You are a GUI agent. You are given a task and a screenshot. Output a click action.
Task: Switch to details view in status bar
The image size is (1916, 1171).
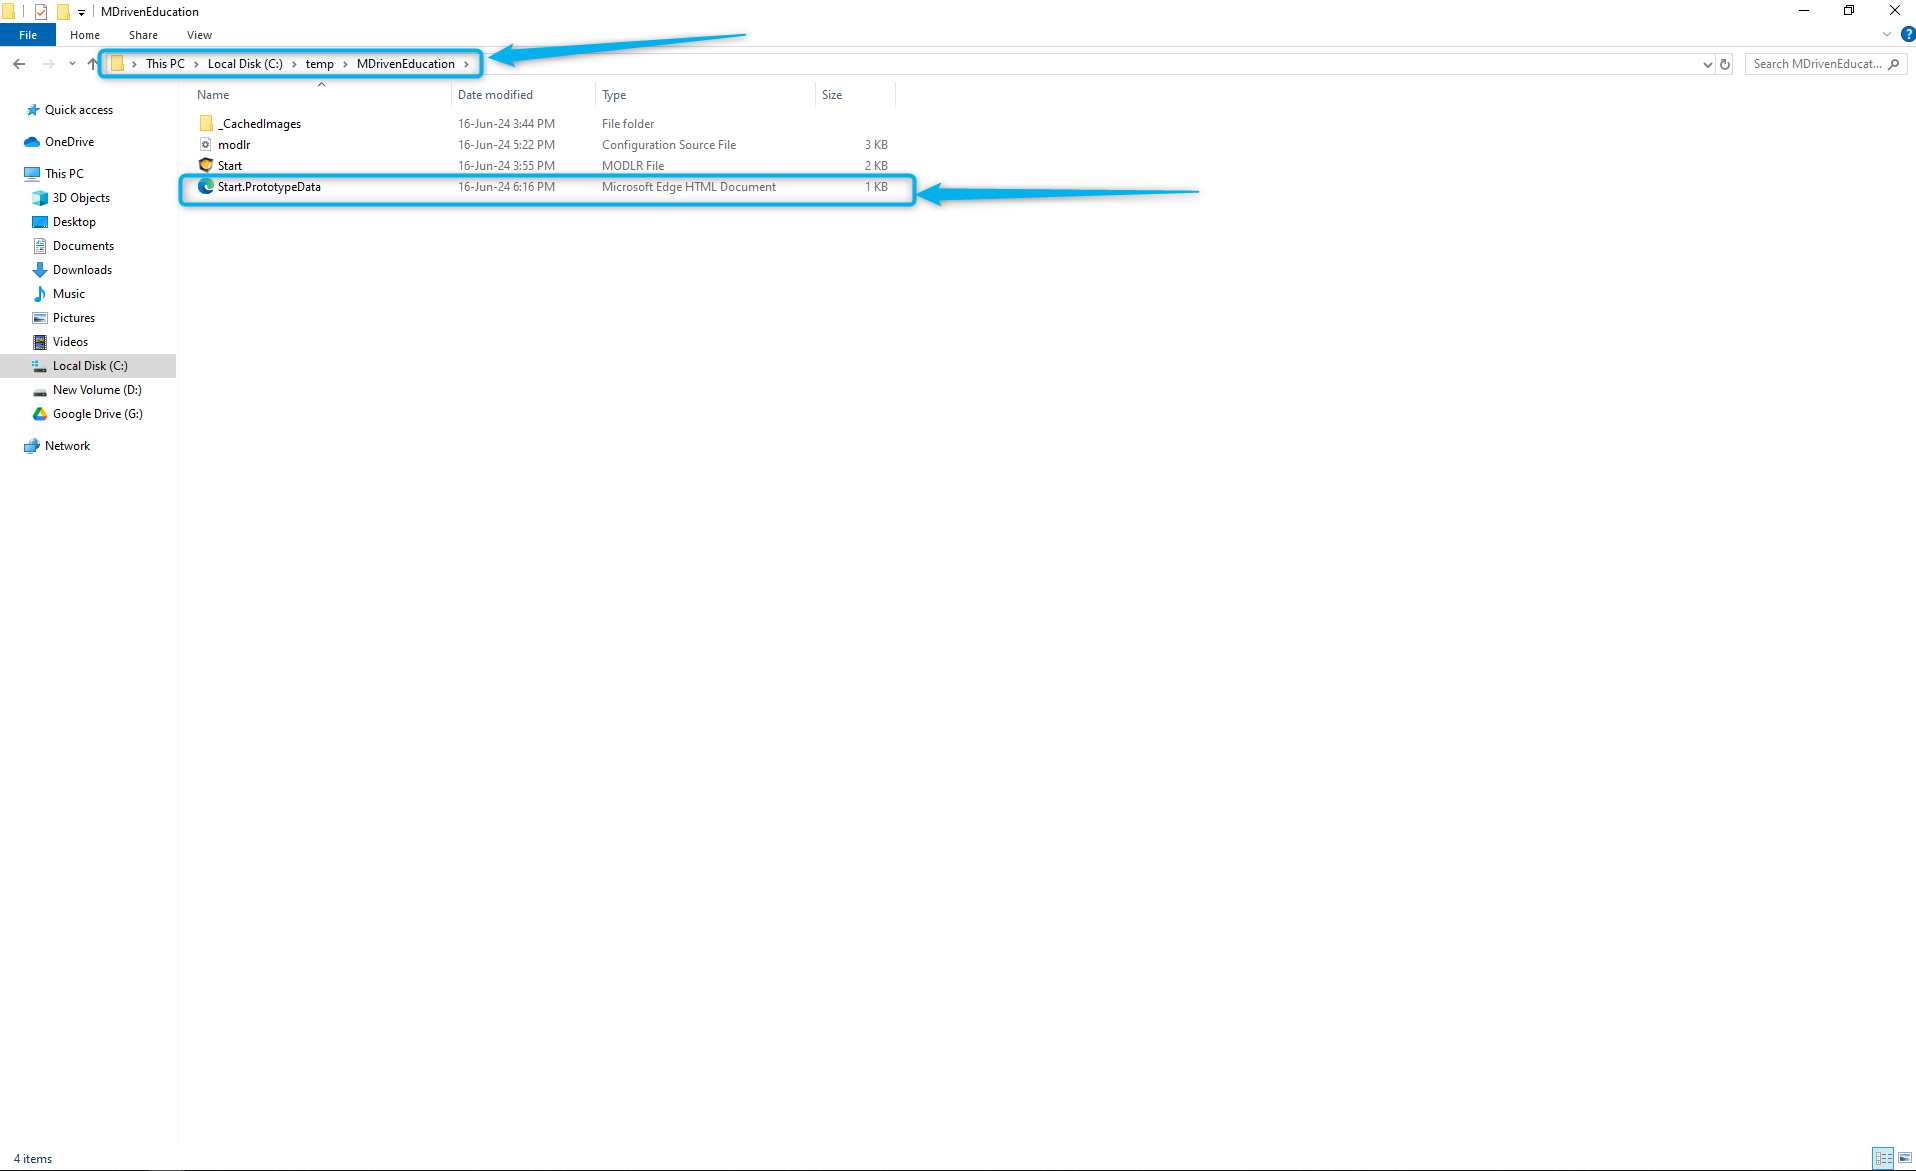pos(1883,1158)
